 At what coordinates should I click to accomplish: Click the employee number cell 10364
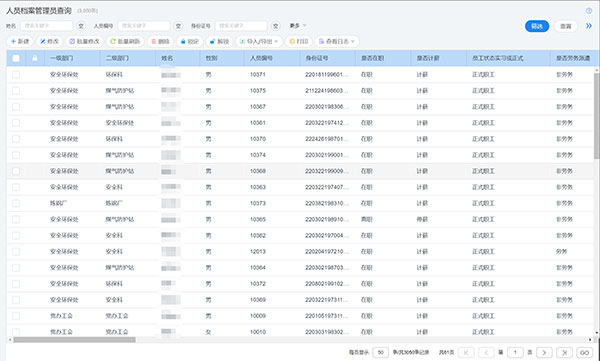[x=258, y=268]
